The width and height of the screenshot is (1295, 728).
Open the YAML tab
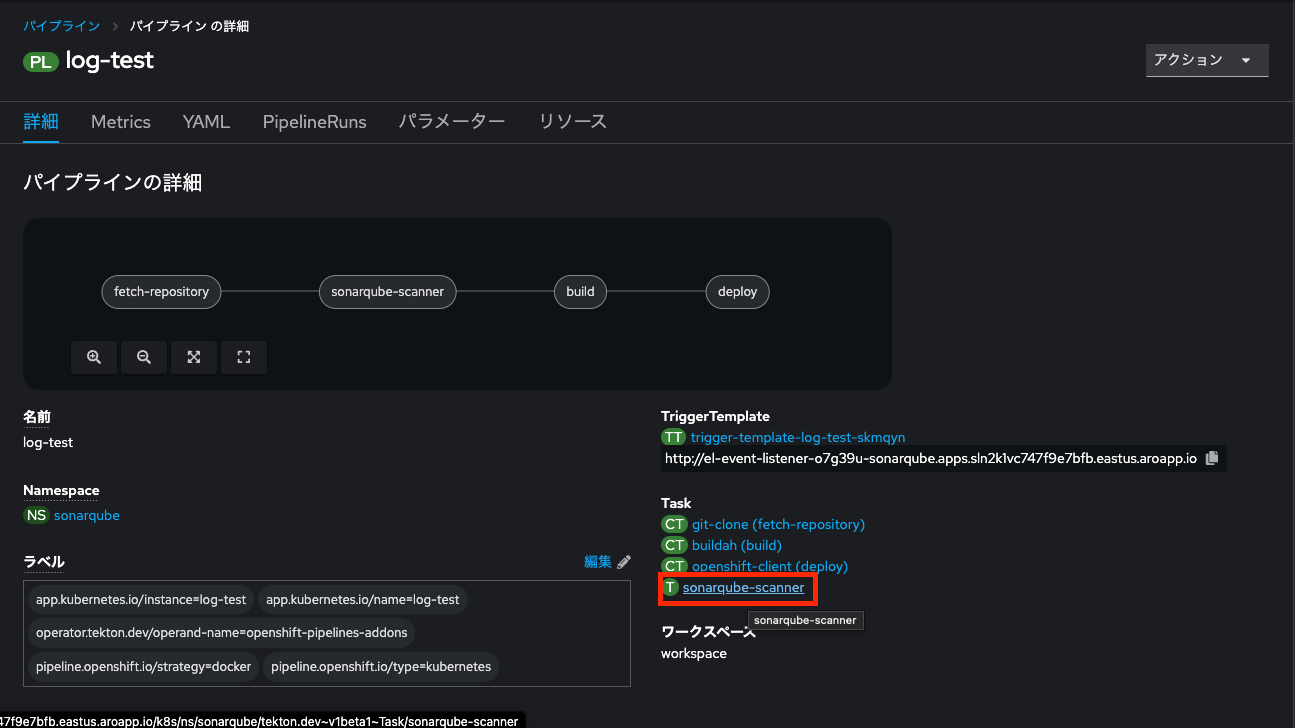(x=206, y=121)
